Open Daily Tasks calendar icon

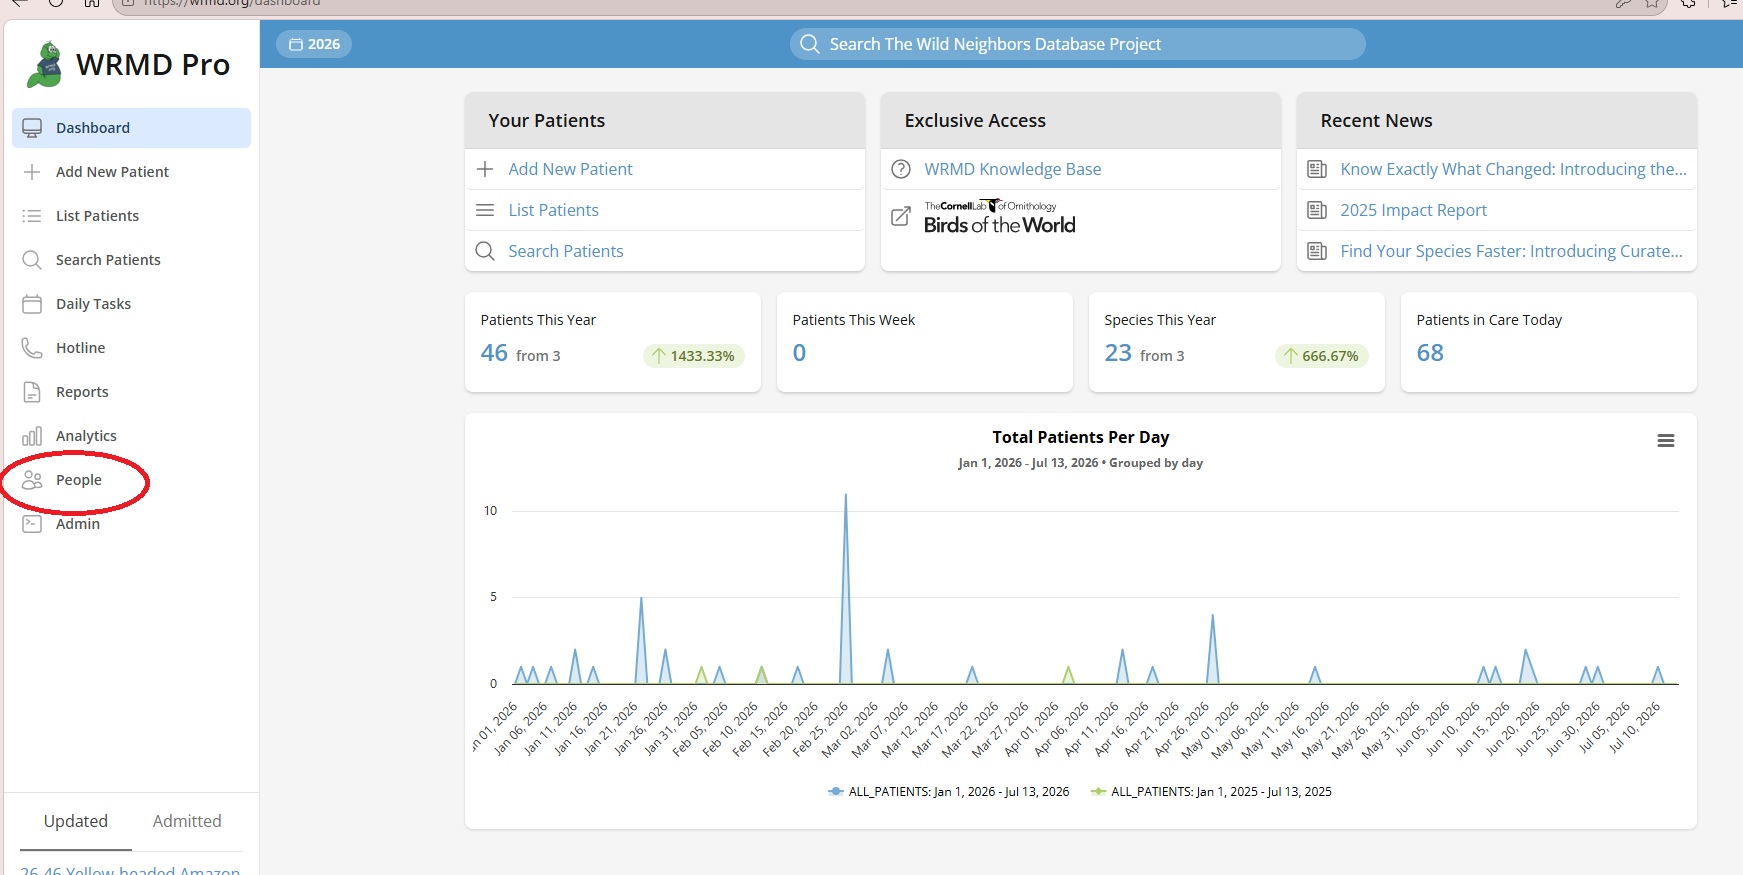[32, 304]
